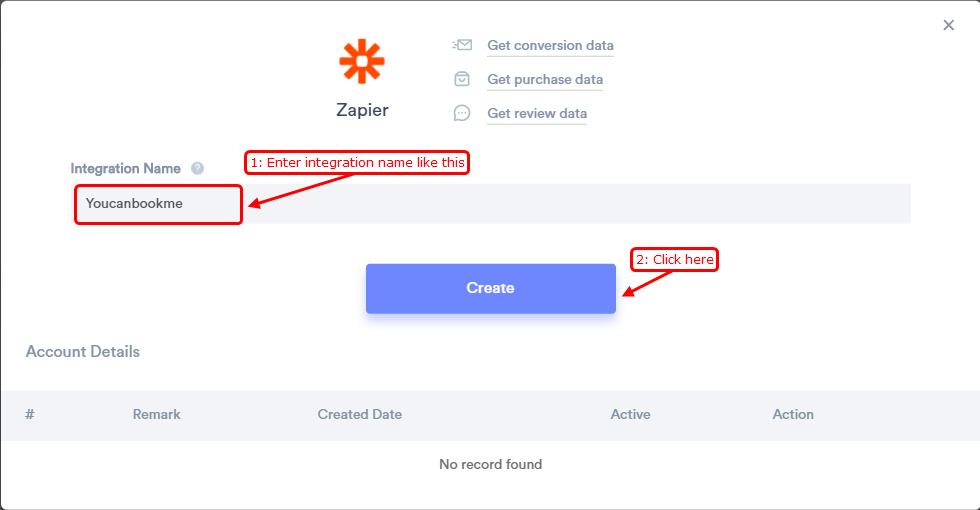
Task: Open the Get conversion data link
Action: point(550,46)
